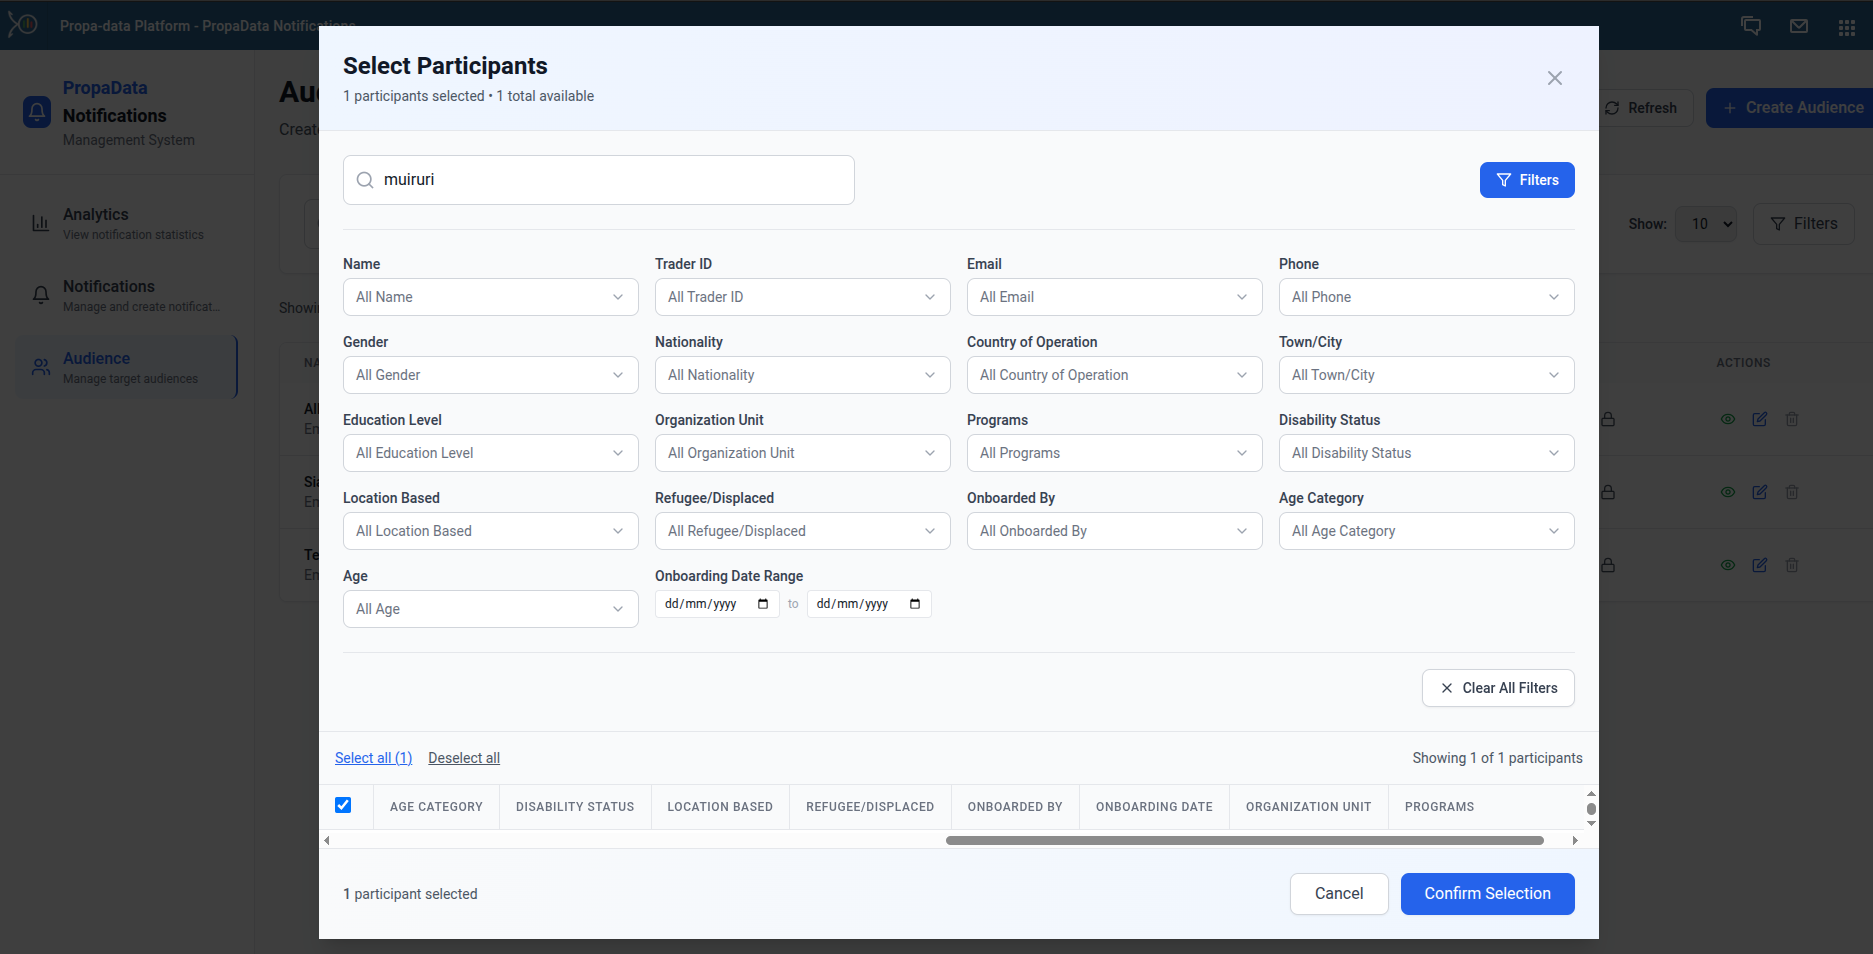This screenshot has width=1873, height=954.
Task: Click the search magnifier icon beside muiruri
Action: pyautogui.click(x=365, y=180)
